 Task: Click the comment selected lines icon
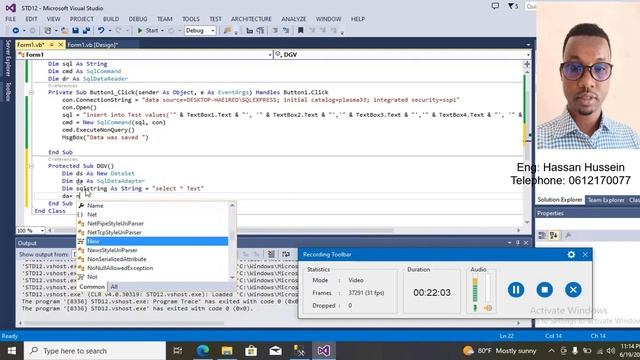coord(275,31)
